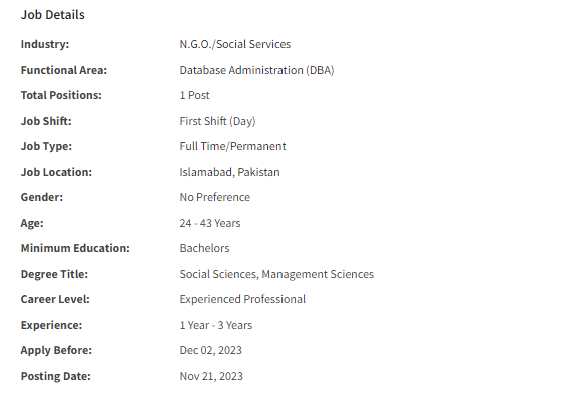Open Database Administration (DBA) functional area
The image size is (561, 393).
pos(257,70)
